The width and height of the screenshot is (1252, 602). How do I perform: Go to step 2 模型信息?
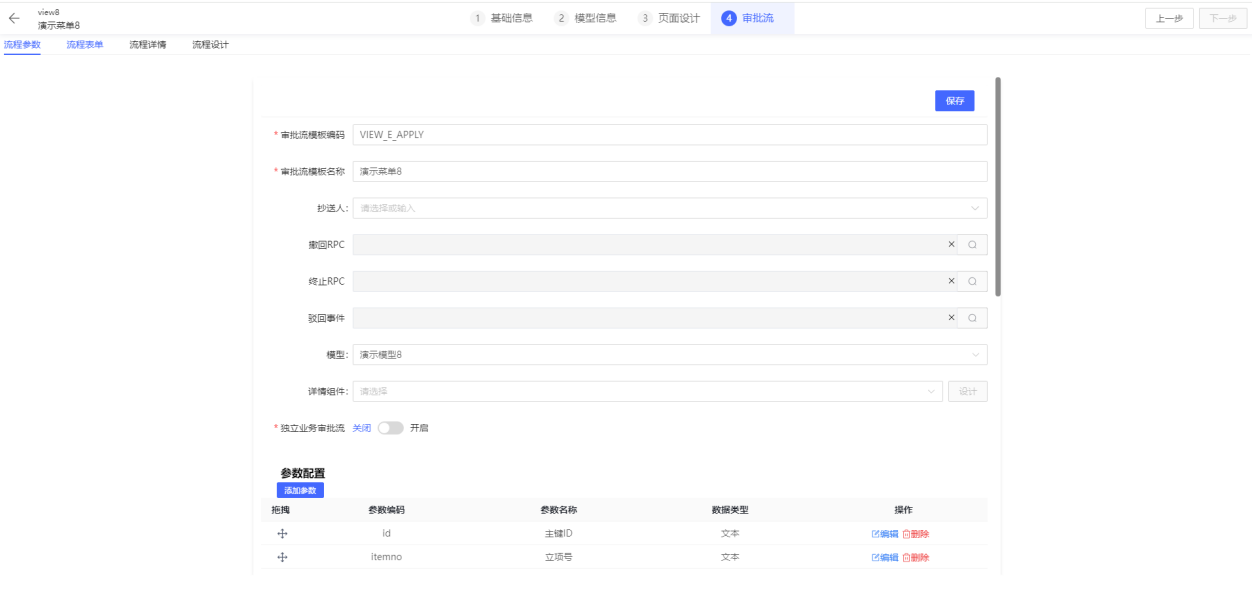(x=586, y=18)
